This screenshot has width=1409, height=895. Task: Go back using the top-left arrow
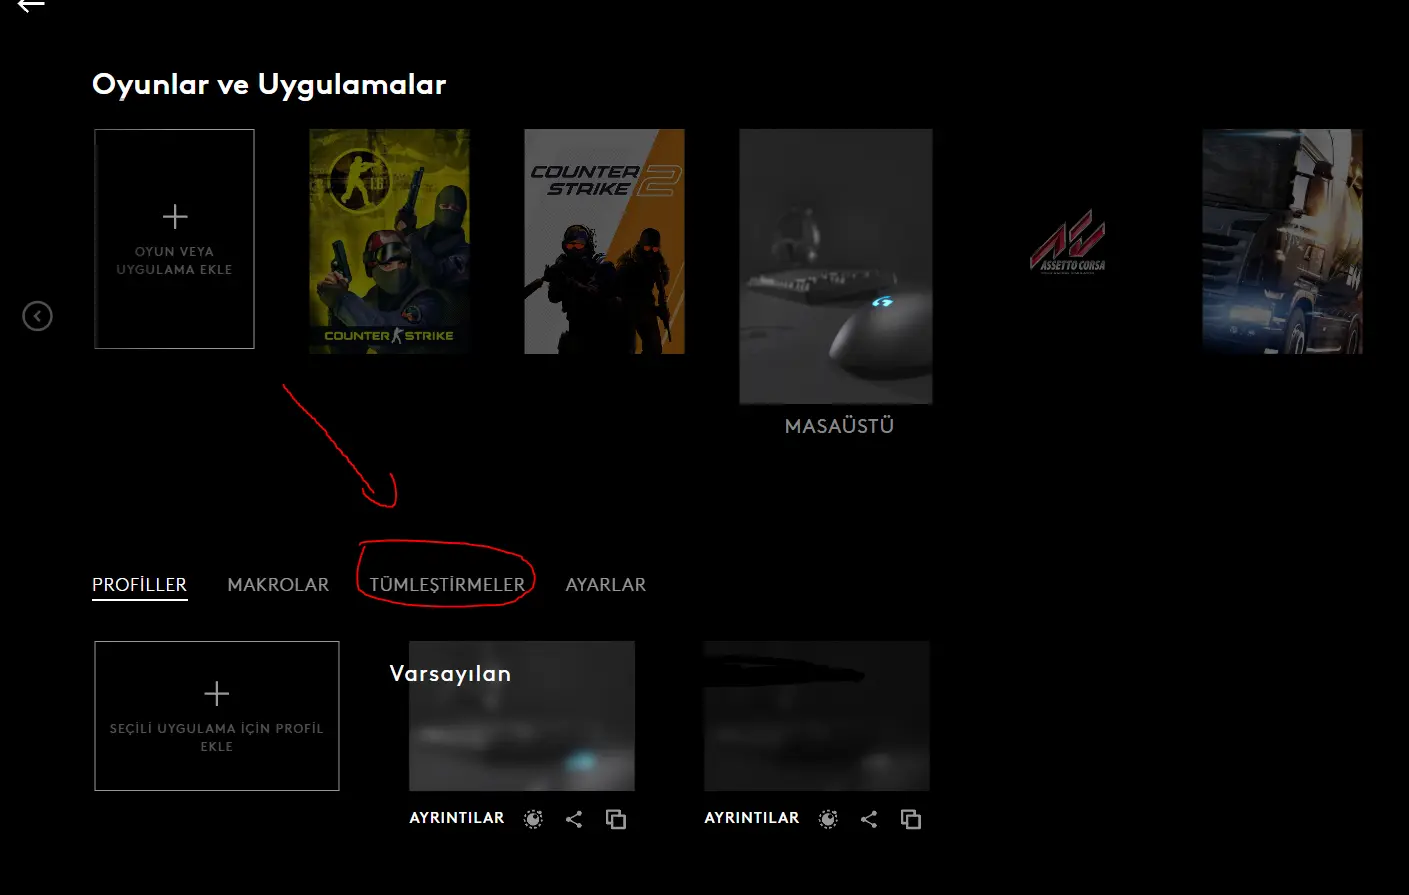coord(31,5)
